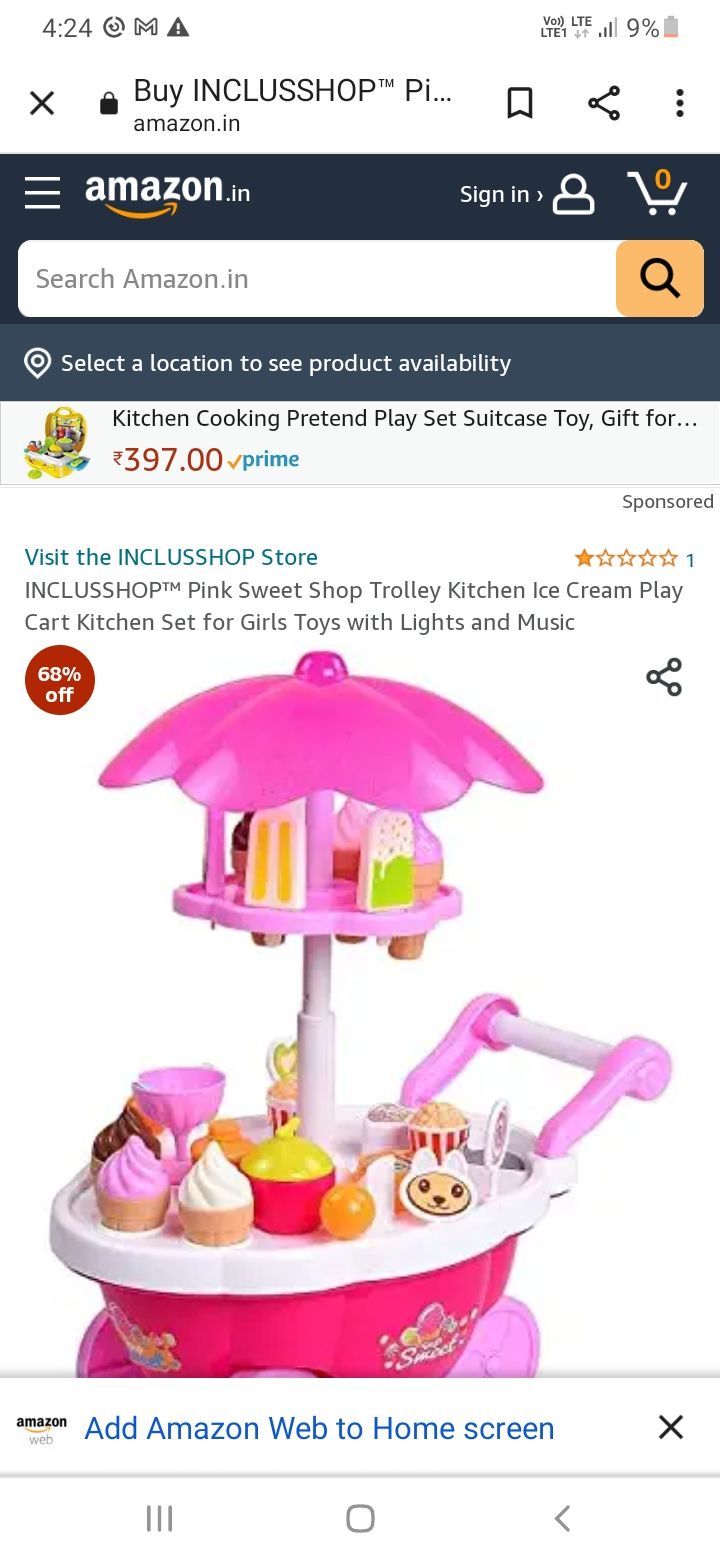Share this product using the share icon
This screenshot has height=1560, width=720.
[x=664, y=677]
